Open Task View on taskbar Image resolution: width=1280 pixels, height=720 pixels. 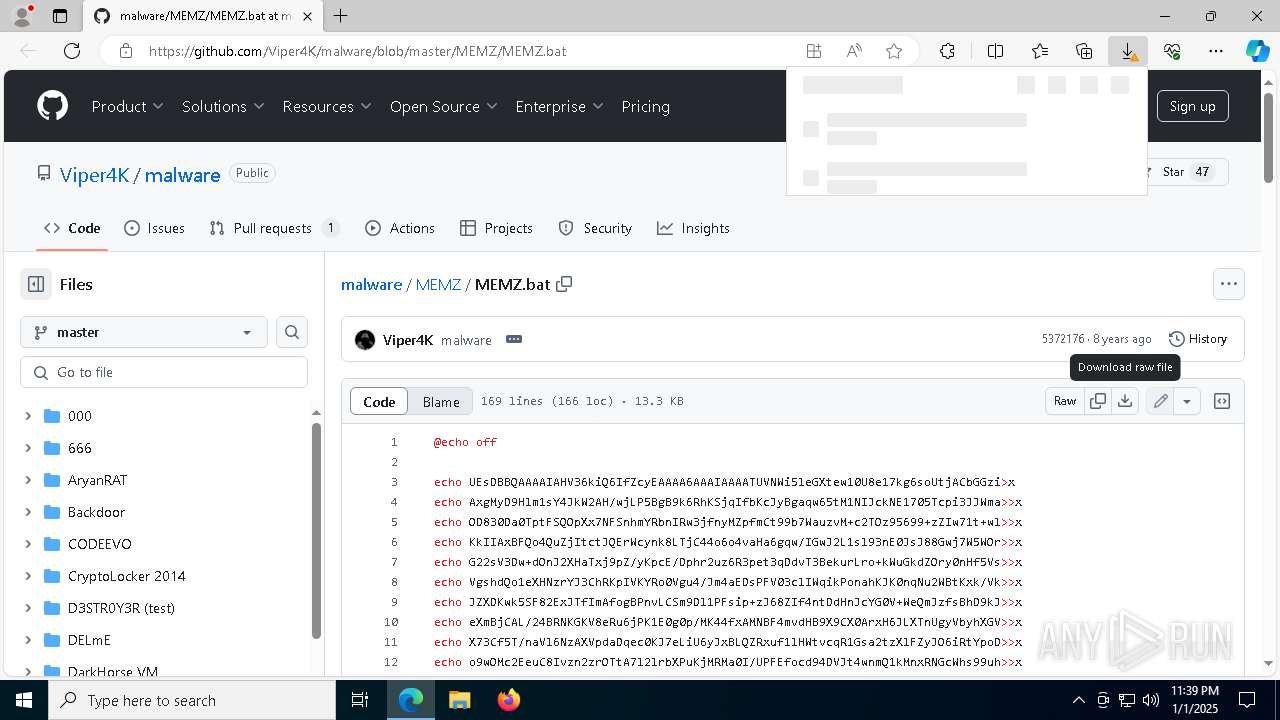coord(360,700)
